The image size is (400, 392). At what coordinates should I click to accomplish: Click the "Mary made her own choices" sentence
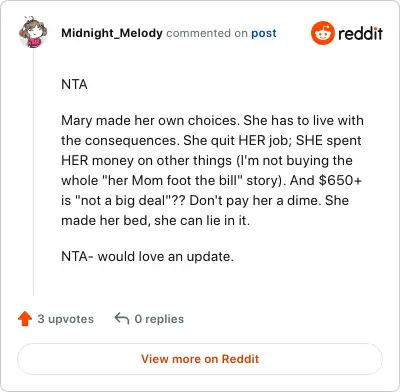pos(150,121)
